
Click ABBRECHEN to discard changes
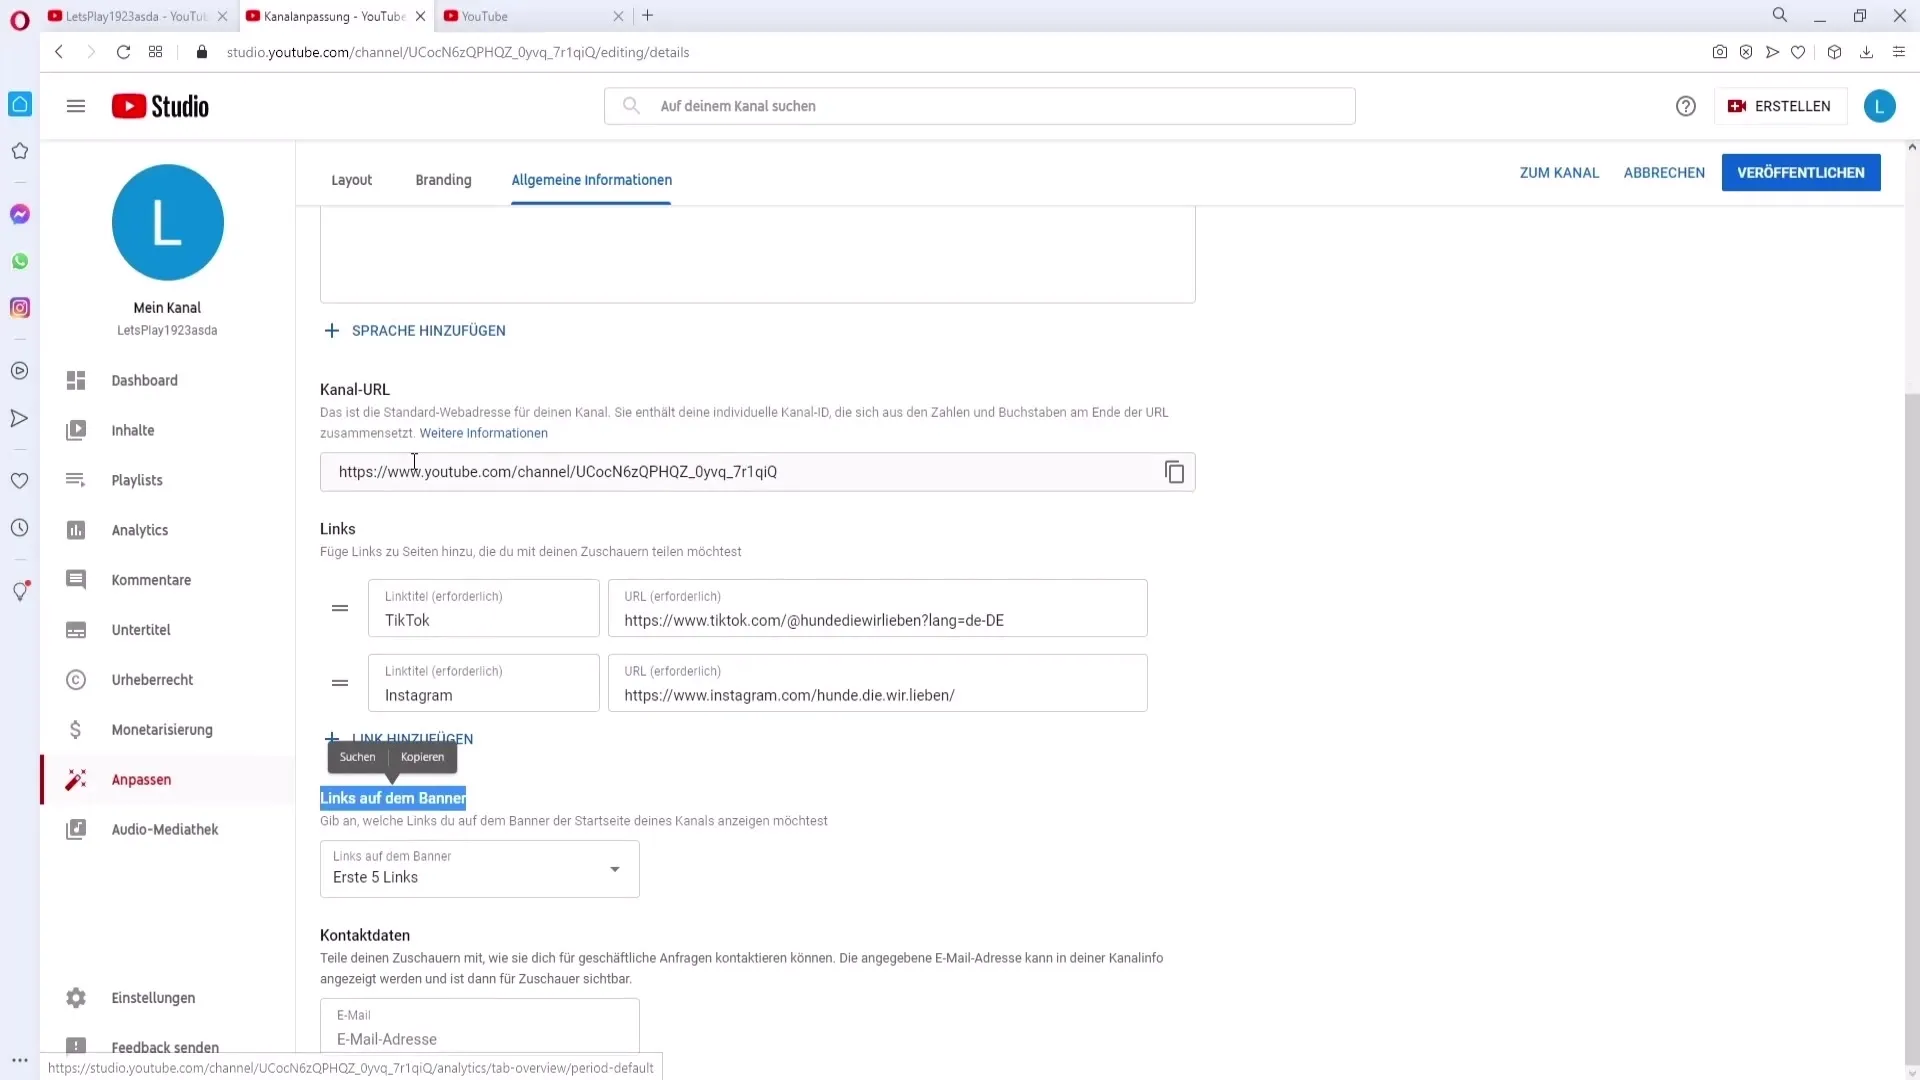tap(1664, 173)
